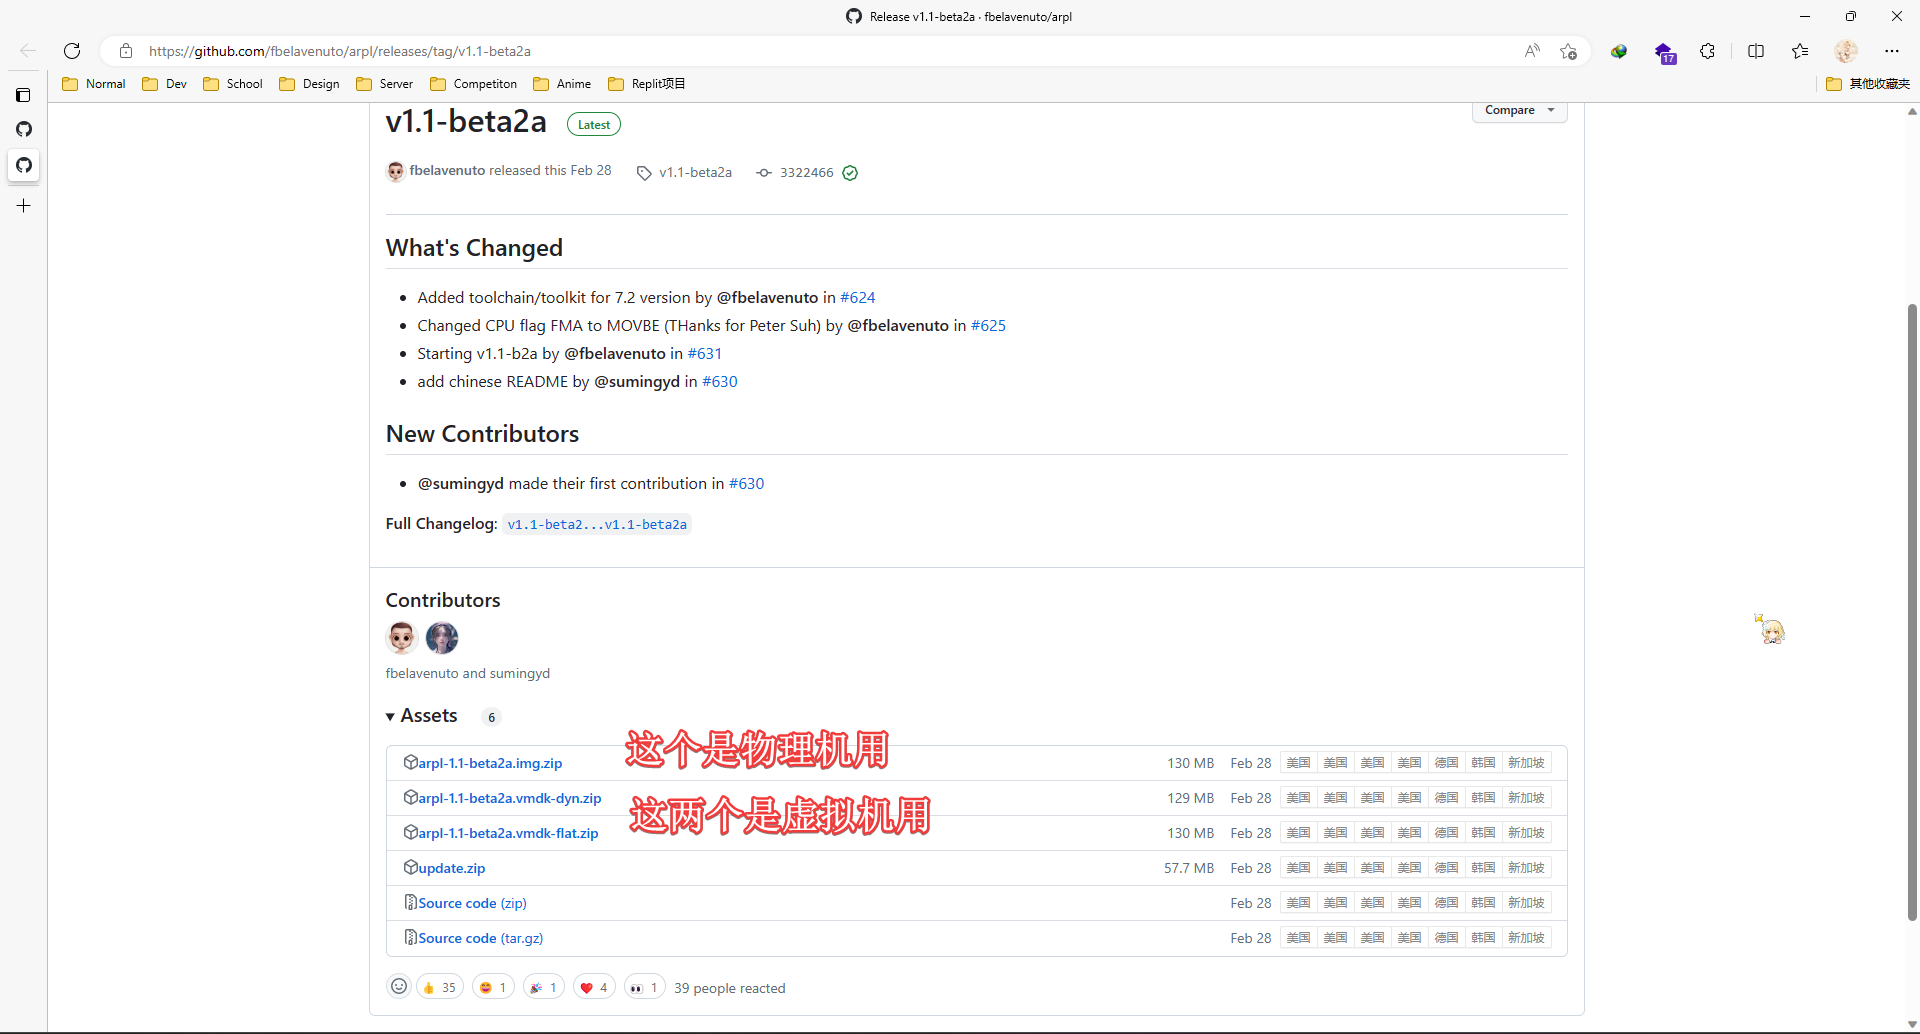Toggle the eyes reaction
The image size is (1920, 1034).
(x=644, y=987)
